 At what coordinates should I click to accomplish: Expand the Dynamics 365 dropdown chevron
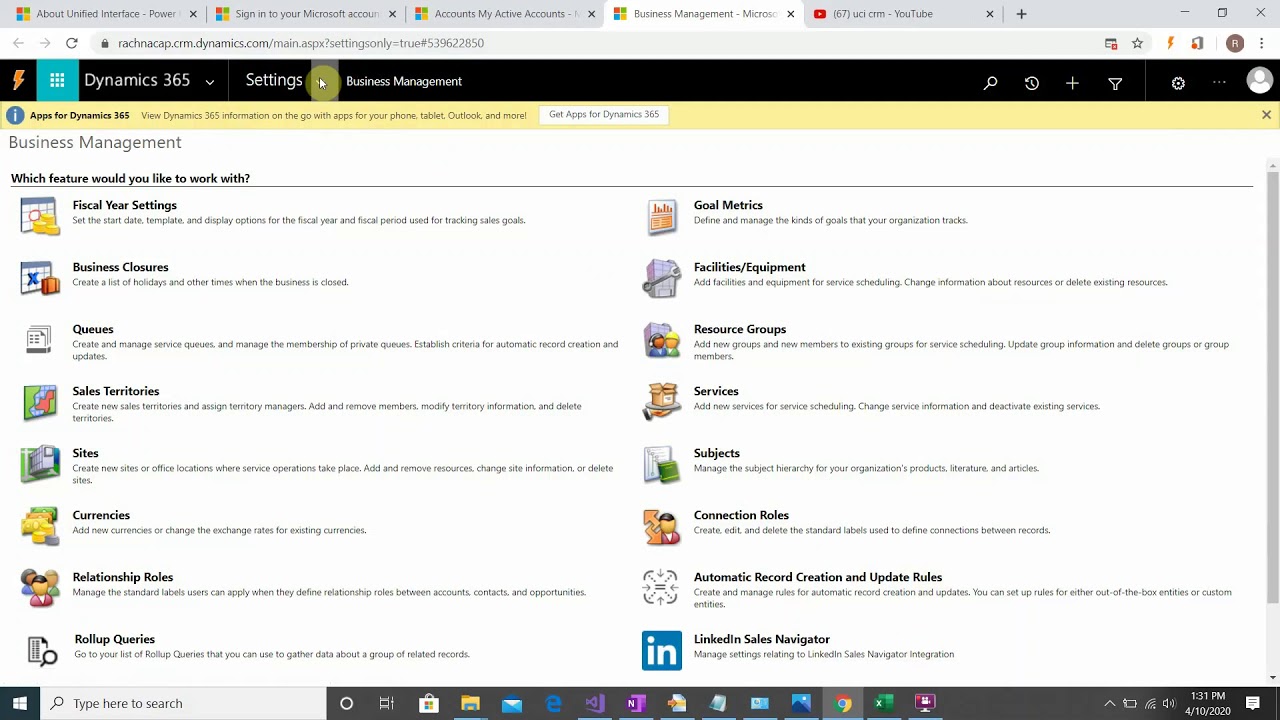pos(210,82)
